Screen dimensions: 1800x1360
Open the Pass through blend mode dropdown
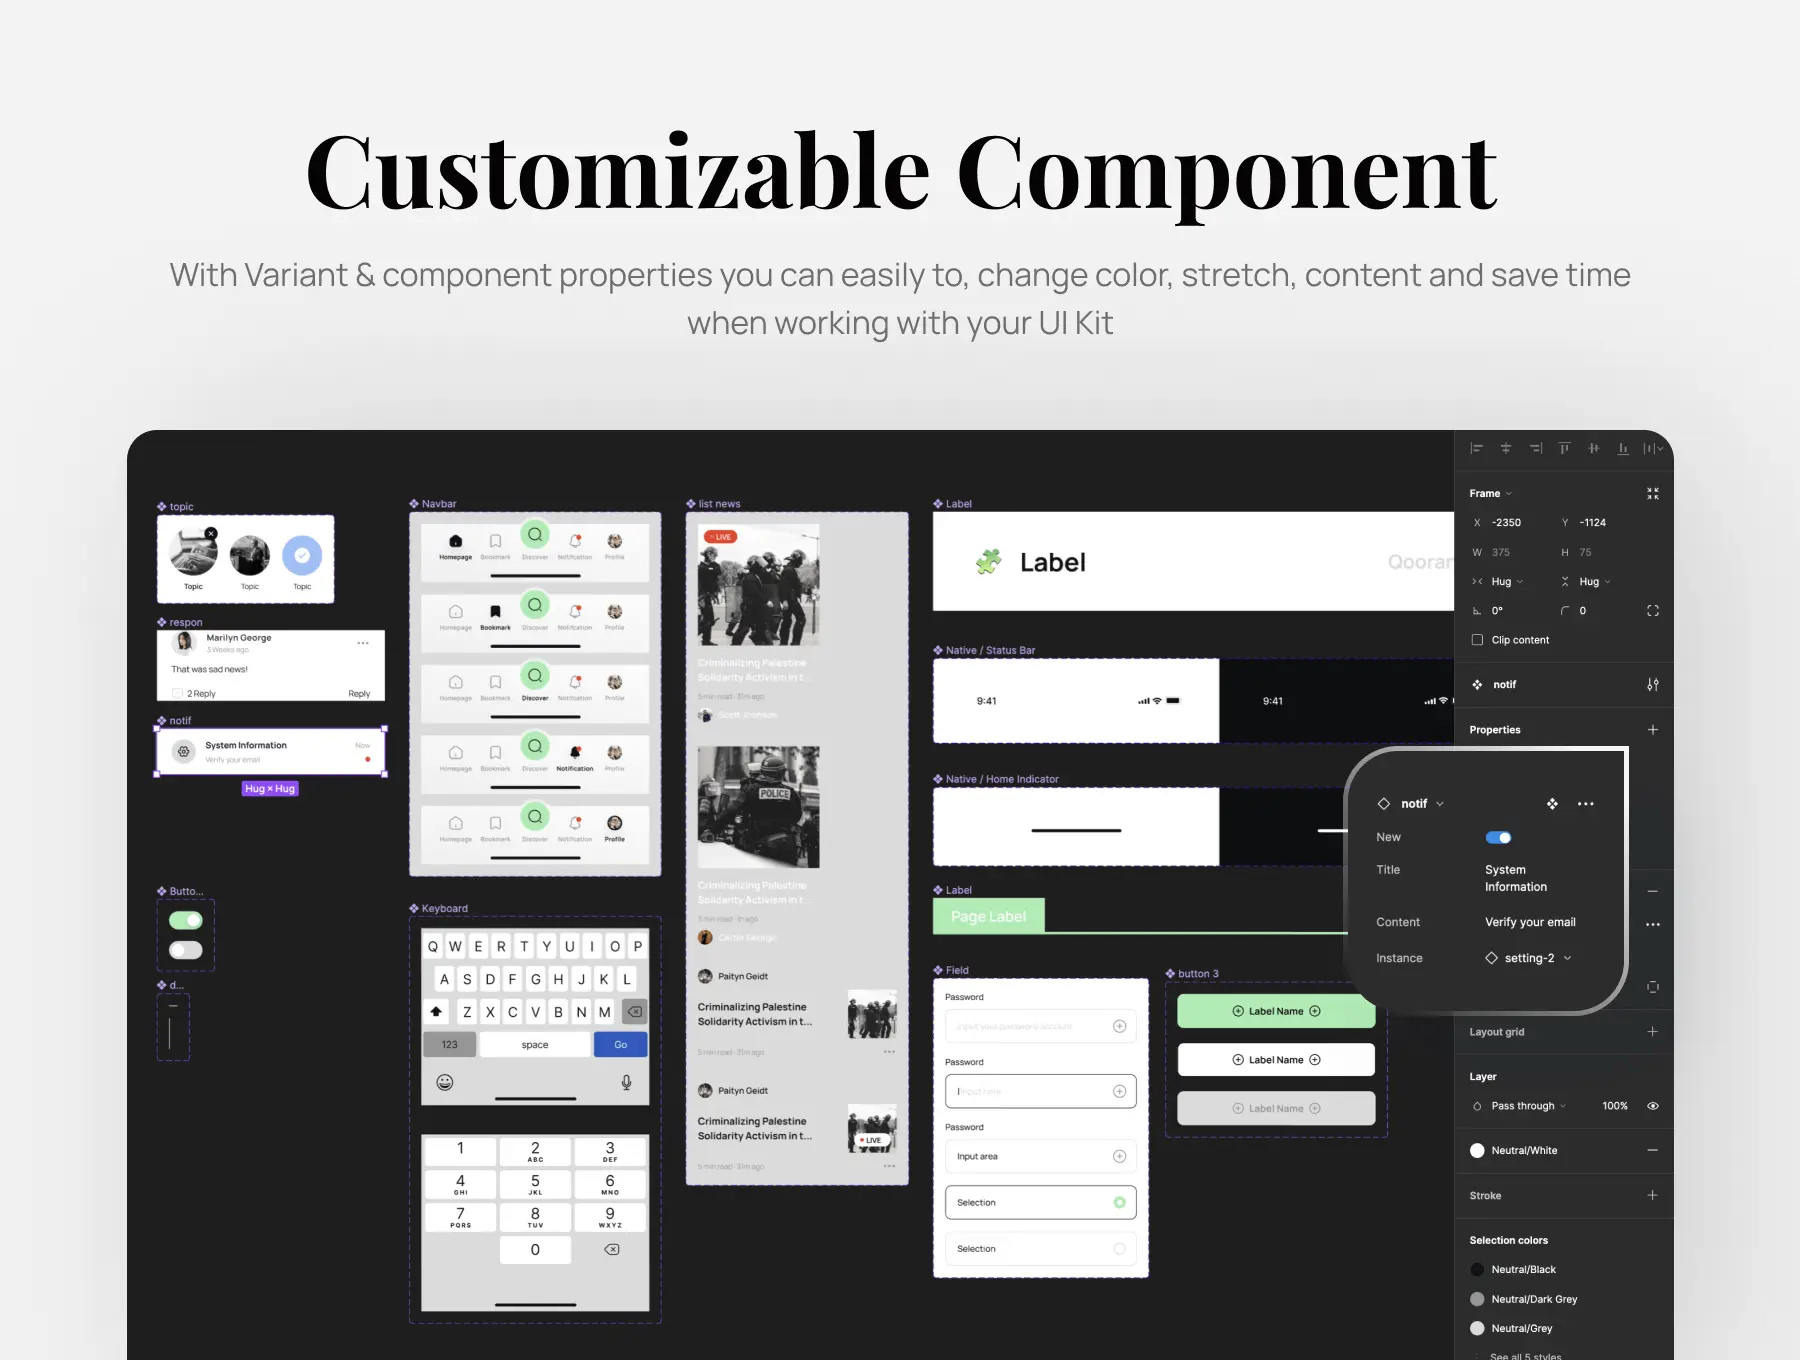coord(1527,1106)
